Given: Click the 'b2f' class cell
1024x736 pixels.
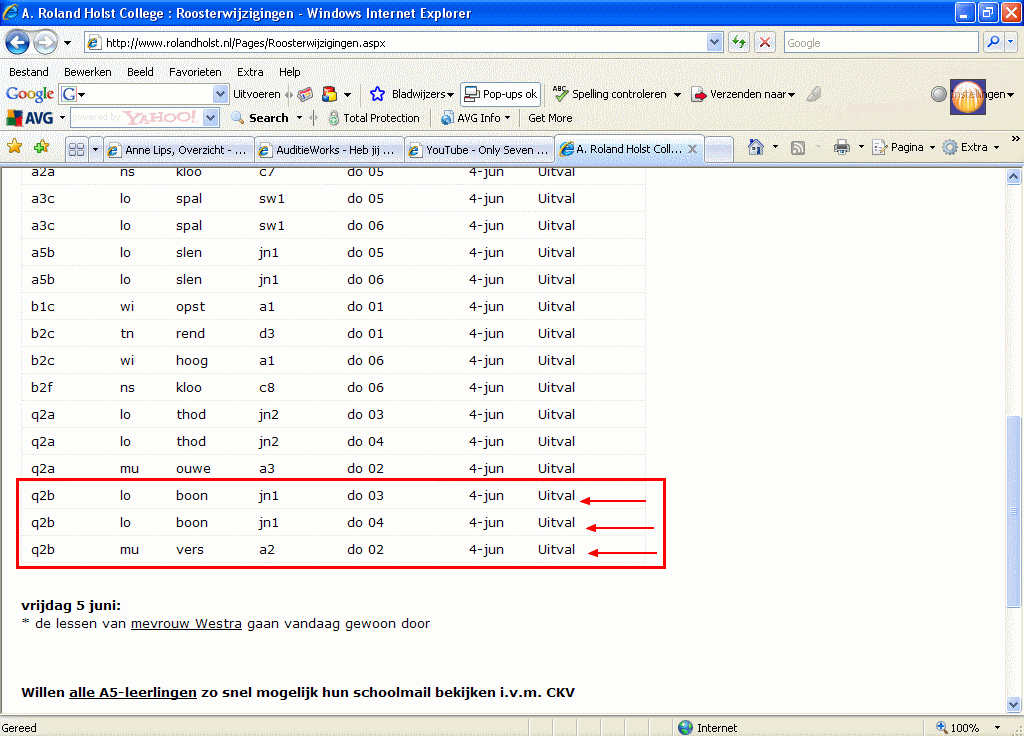Looking at the screenshot, I should (42, 388).
